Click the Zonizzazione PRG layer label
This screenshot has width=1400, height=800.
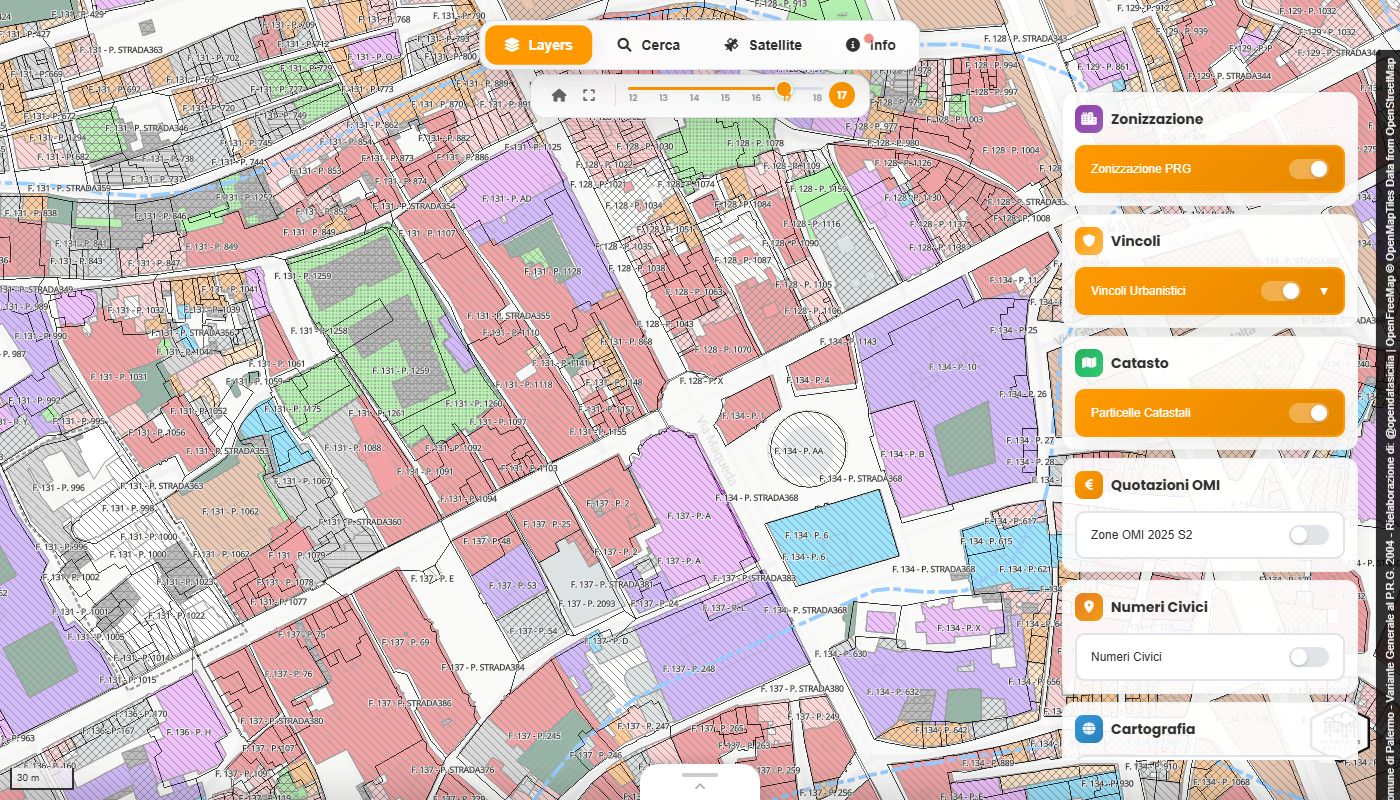1141,169
